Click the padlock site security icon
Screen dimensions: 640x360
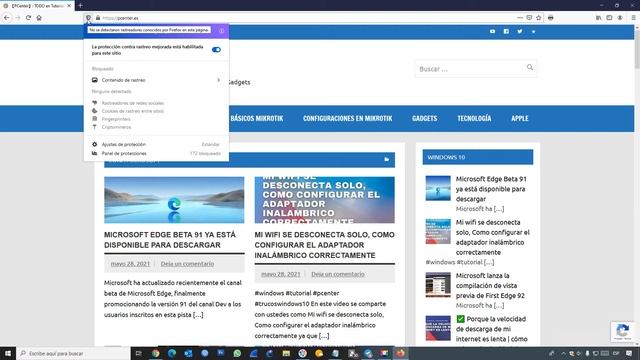pyautogui.click(x=98, y=18)
